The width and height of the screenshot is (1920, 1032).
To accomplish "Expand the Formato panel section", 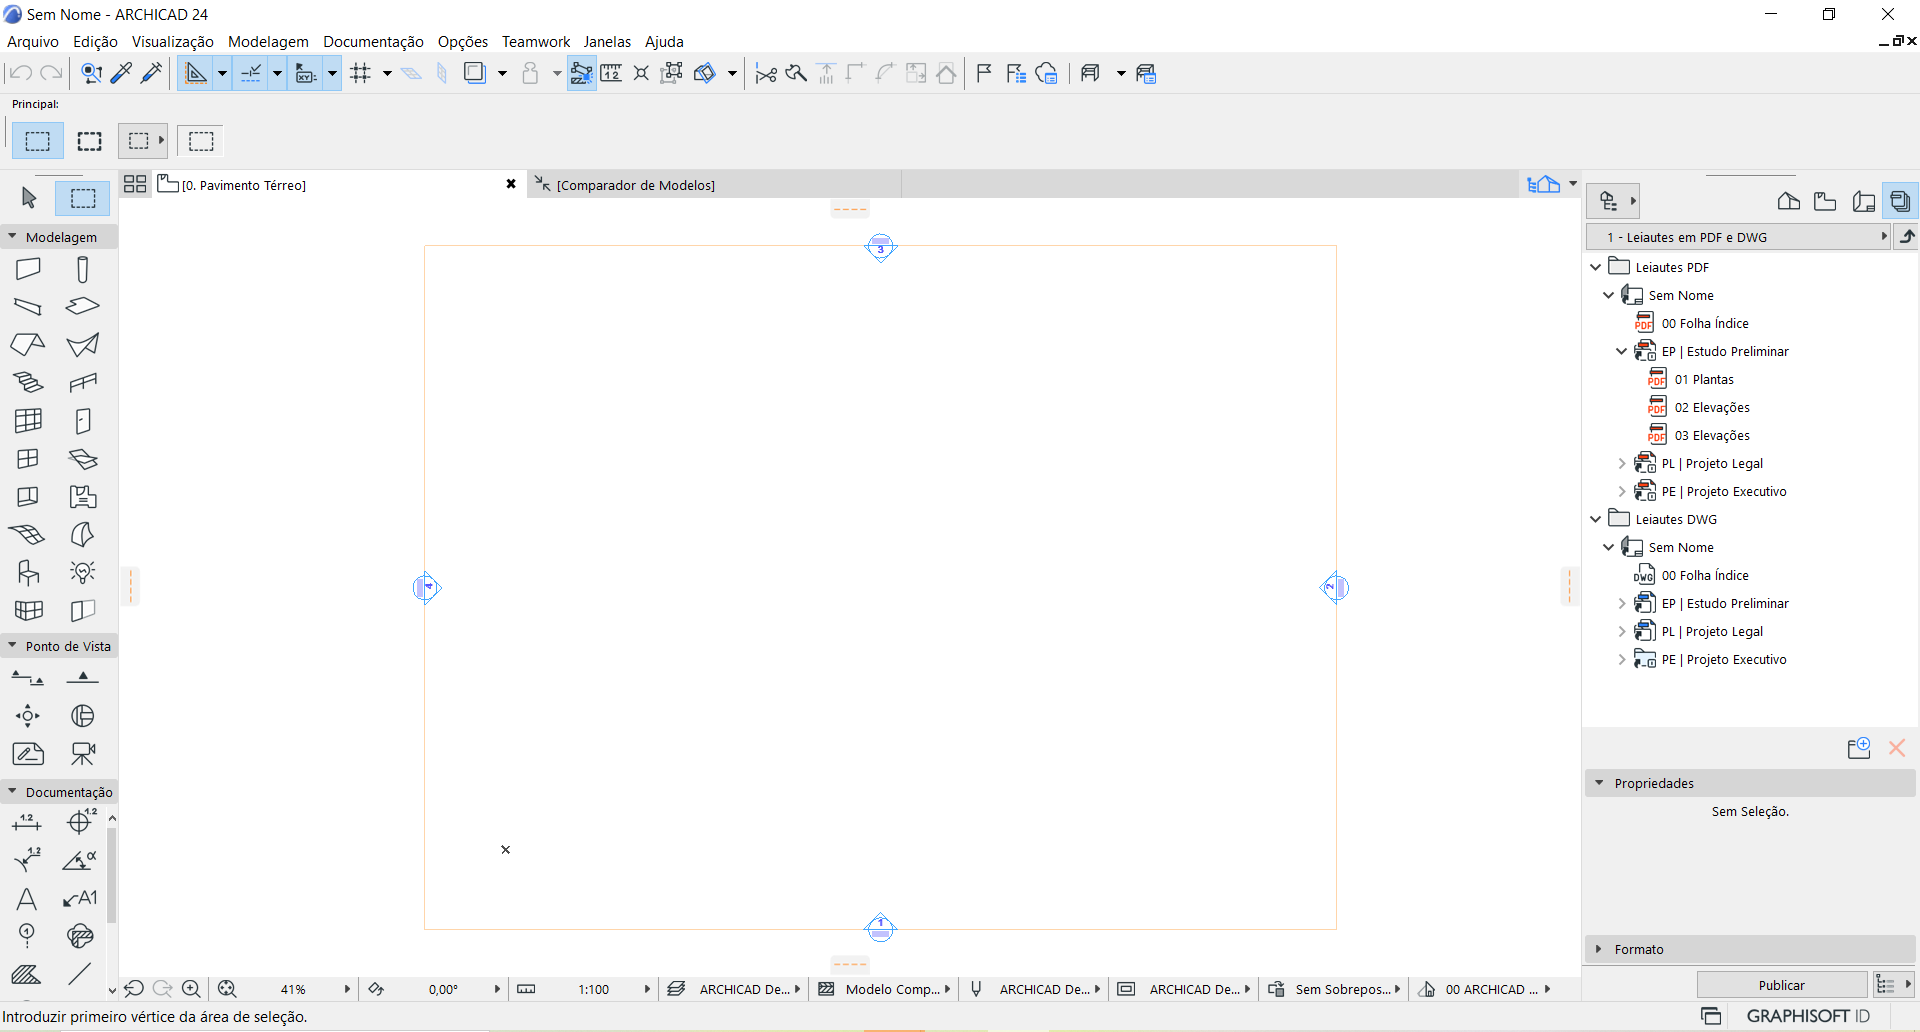I will [x=1599, y=949].
